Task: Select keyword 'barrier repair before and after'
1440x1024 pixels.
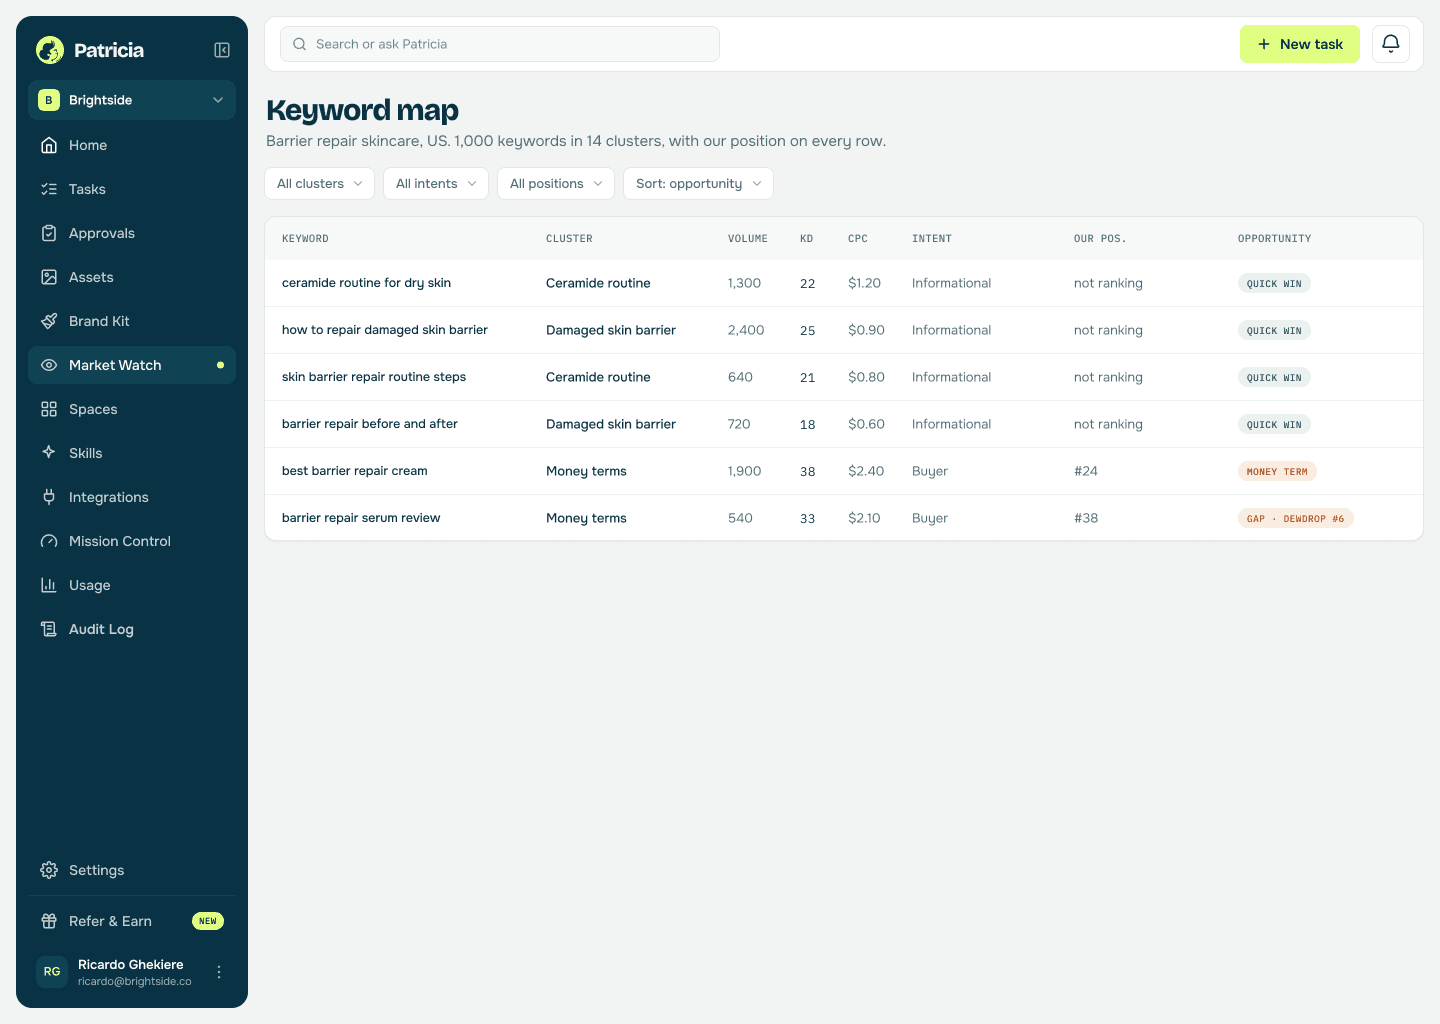Action: (370, 424)
